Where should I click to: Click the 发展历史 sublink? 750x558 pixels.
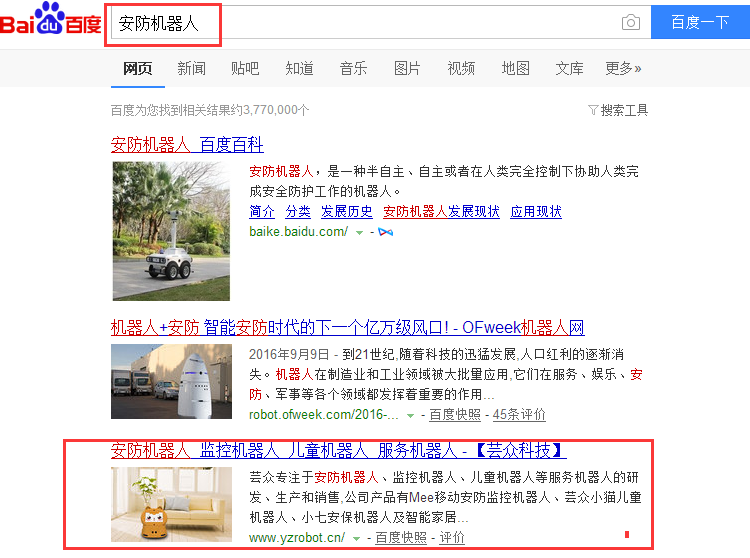click(346, 211)
